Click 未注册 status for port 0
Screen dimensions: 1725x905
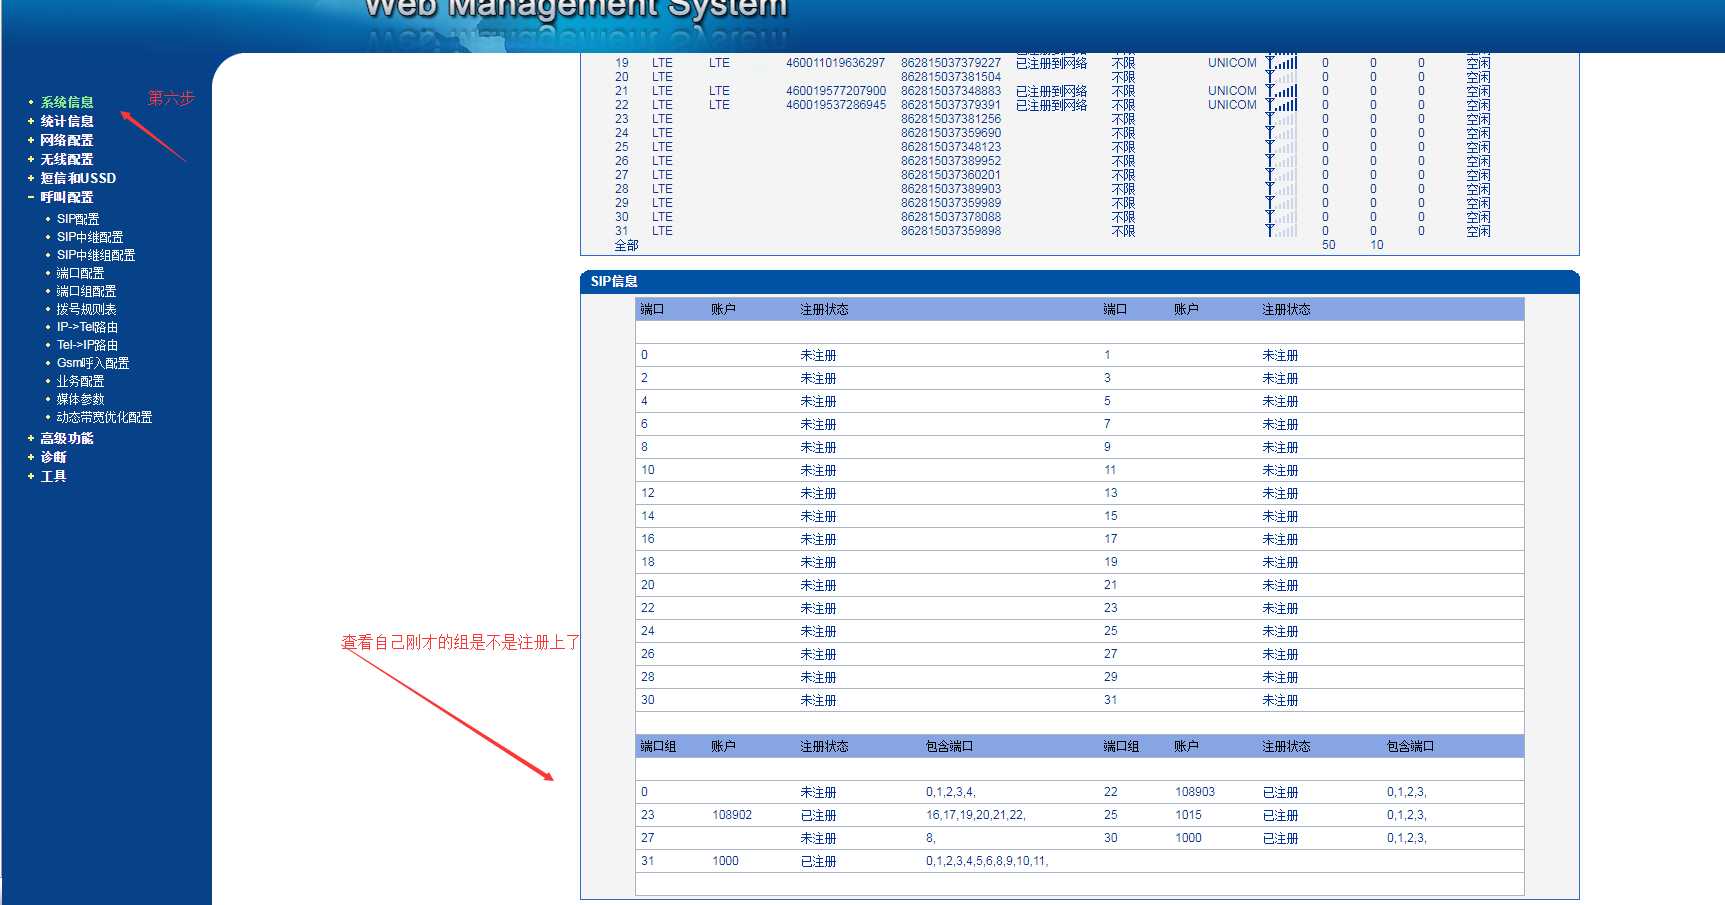pyautogui.click(x=818, y=356)
